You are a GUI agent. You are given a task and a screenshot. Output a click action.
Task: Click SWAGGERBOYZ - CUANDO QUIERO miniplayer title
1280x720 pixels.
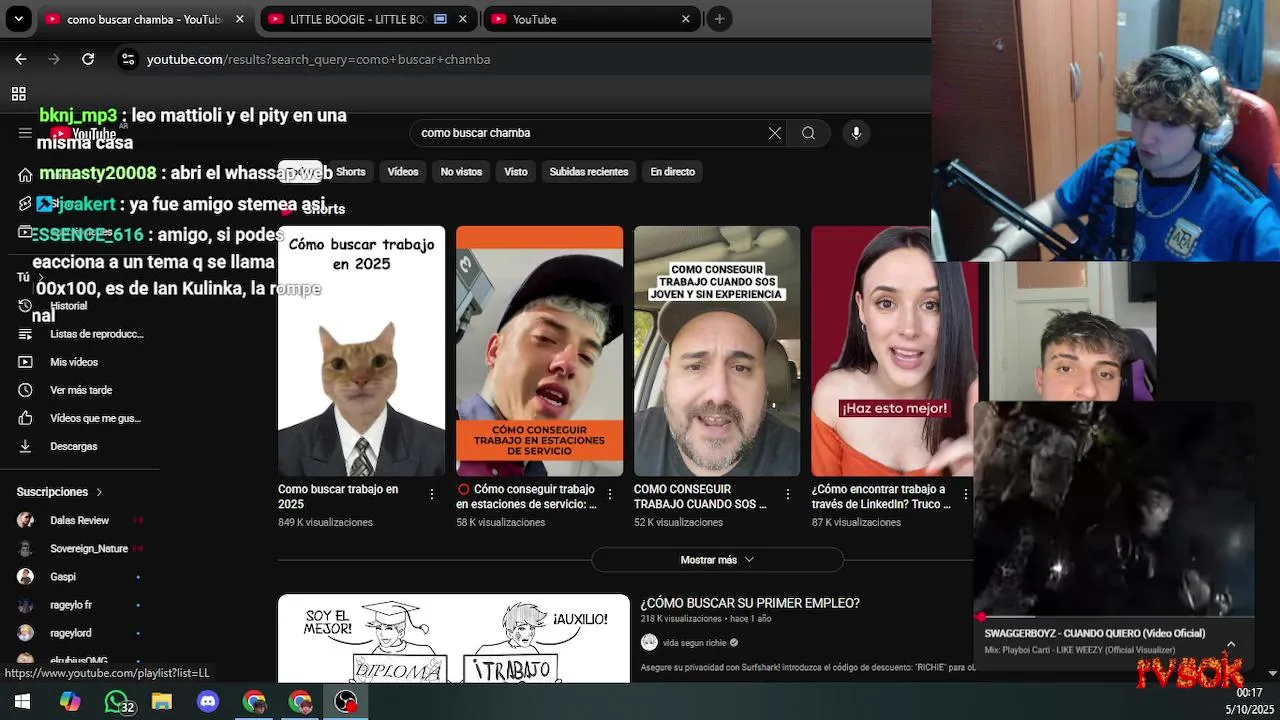[x=1094, y=633]
